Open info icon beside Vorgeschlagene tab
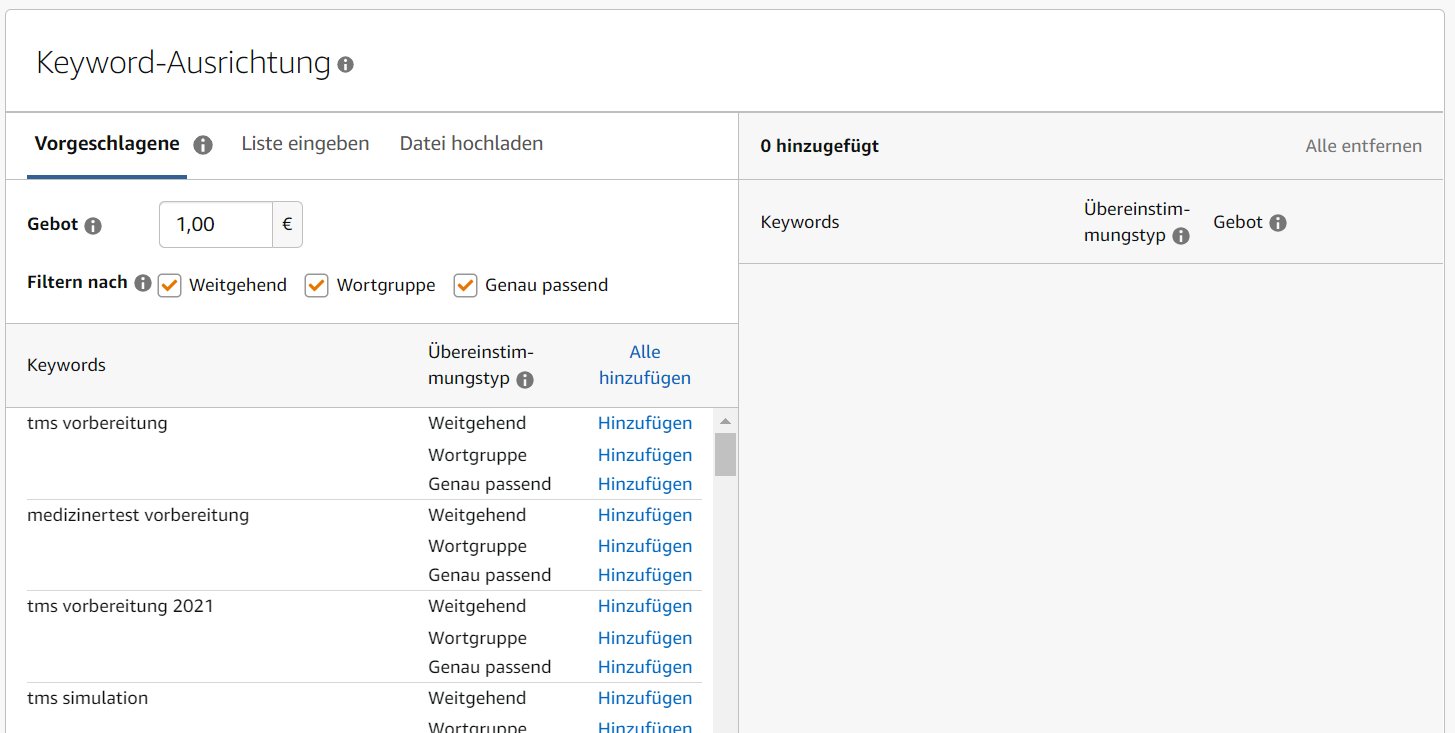Screen dimensions: 1455x733 click(x=203, y=145)
